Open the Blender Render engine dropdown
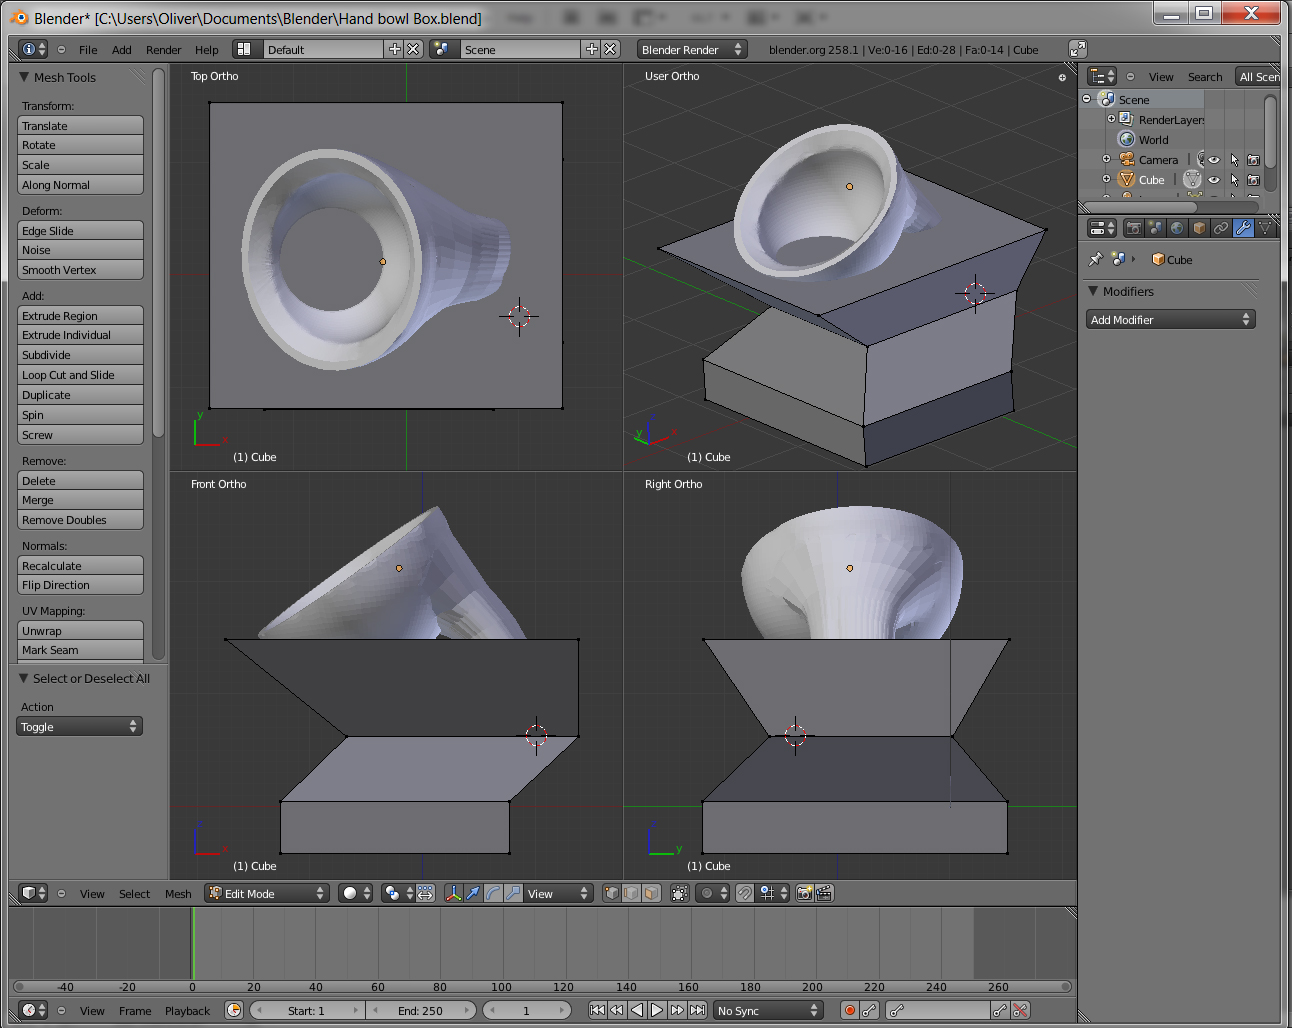Image resolution: width=1292 pixels, height=1028 pixels. coord(692,49)
